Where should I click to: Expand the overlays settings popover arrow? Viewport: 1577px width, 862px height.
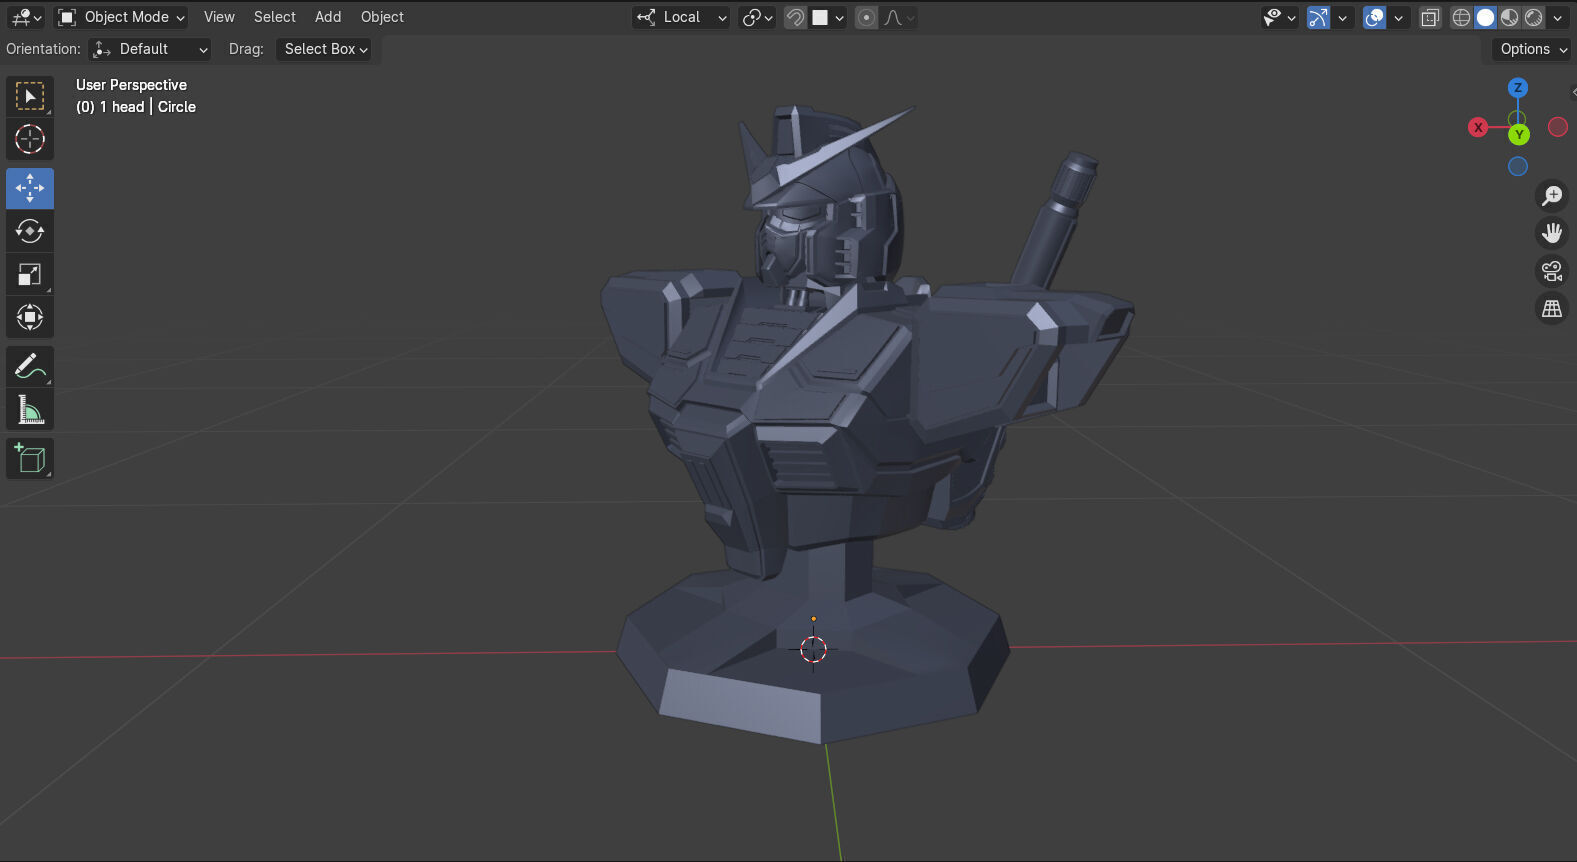coord(1399,17)
